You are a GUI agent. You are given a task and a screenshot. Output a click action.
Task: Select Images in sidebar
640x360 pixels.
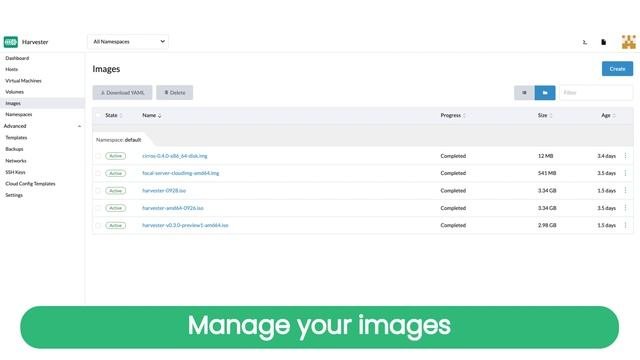coord(42,103)
